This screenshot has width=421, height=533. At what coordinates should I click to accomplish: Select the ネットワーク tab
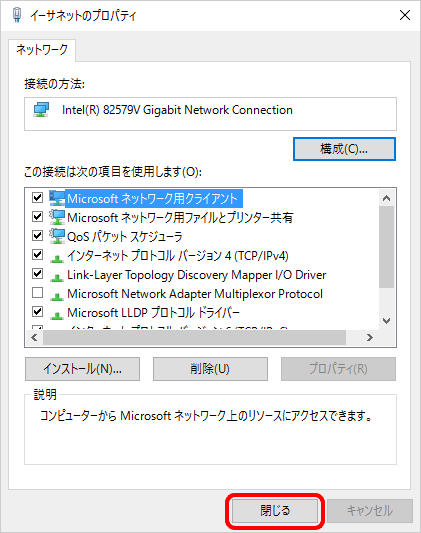[x=42, y=50]
